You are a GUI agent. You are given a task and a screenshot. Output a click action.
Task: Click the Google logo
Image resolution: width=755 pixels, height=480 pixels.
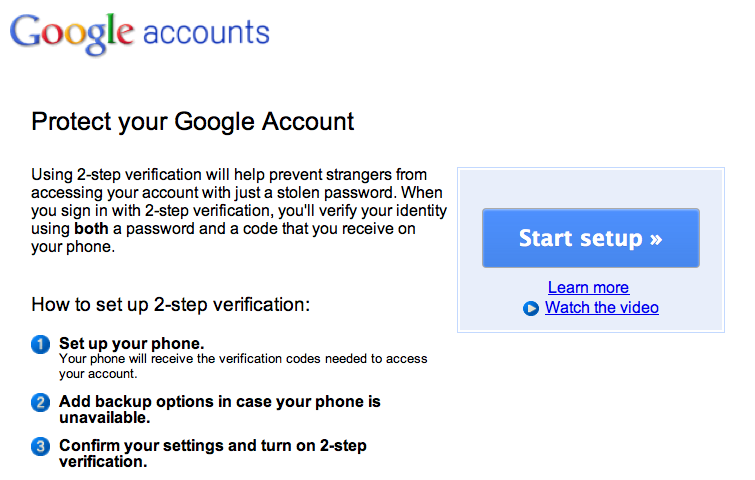72,33
